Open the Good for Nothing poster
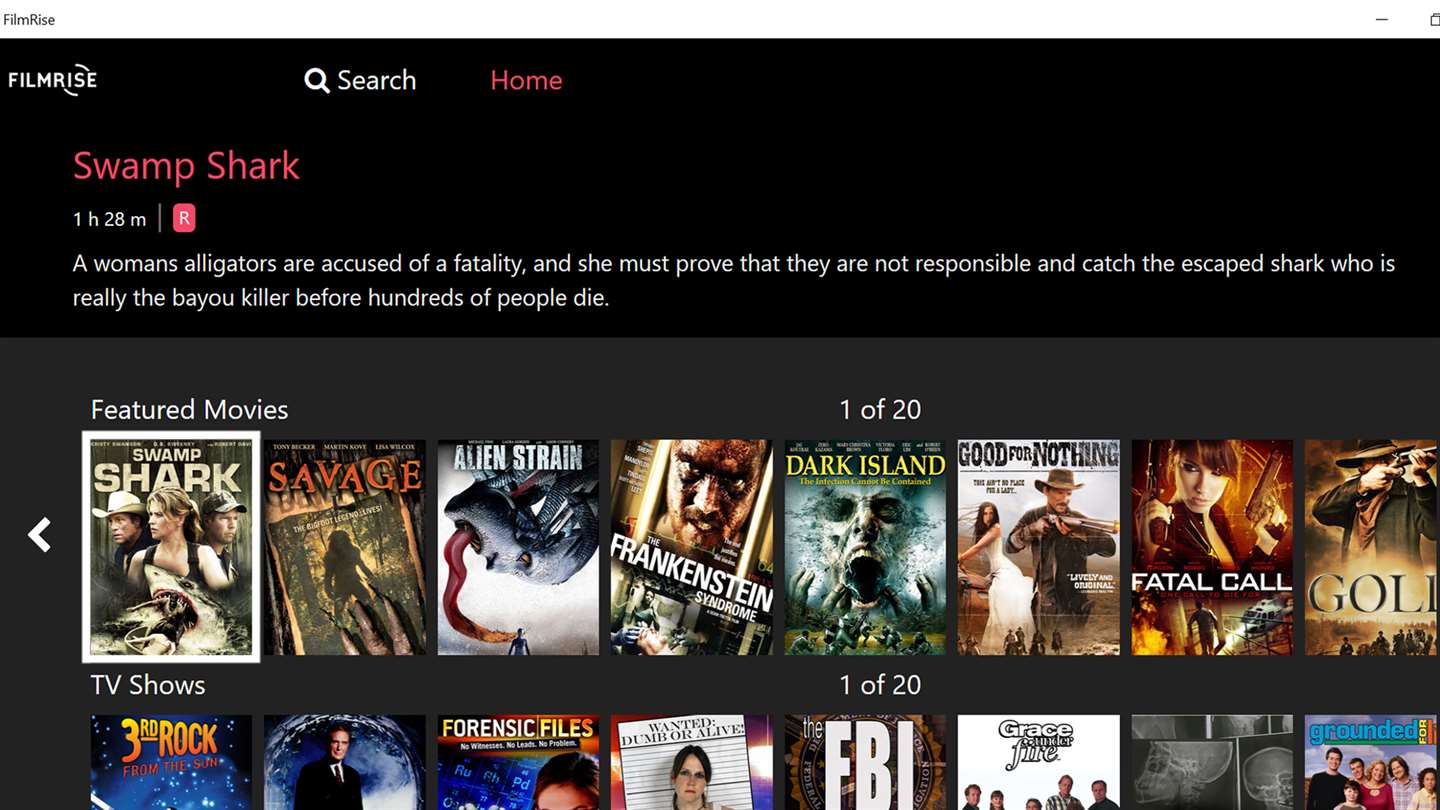This screenshot has width=1440, height=810. click(x=1039, y=547)
